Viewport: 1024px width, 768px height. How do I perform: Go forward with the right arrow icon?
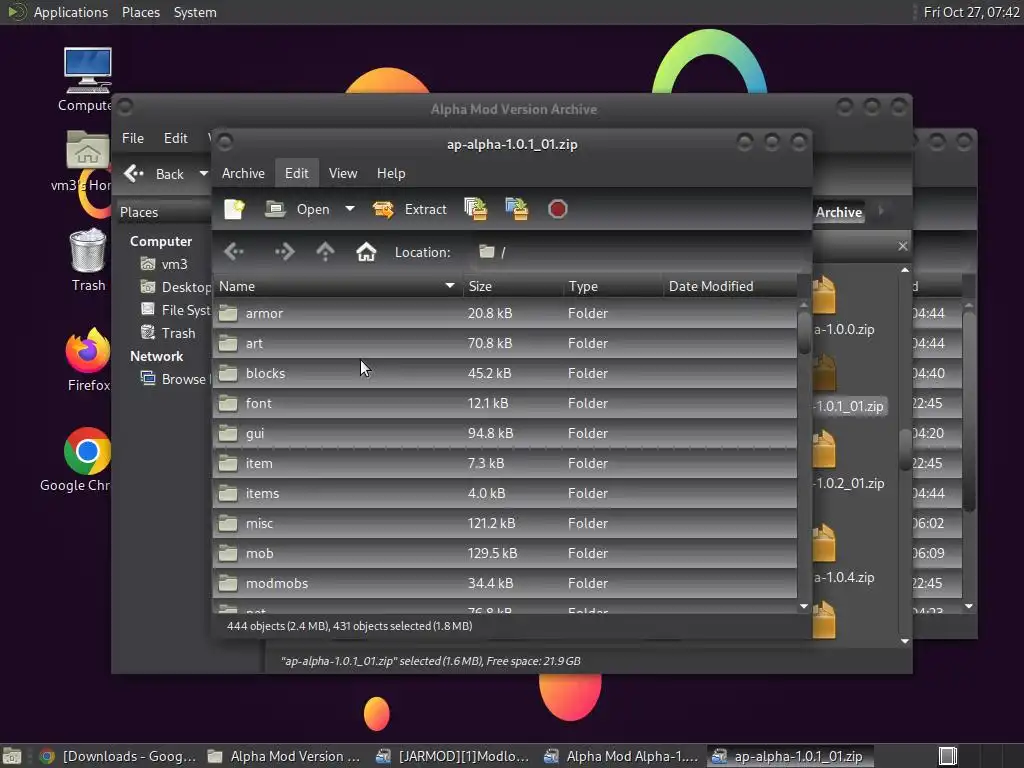click(284, 252)
